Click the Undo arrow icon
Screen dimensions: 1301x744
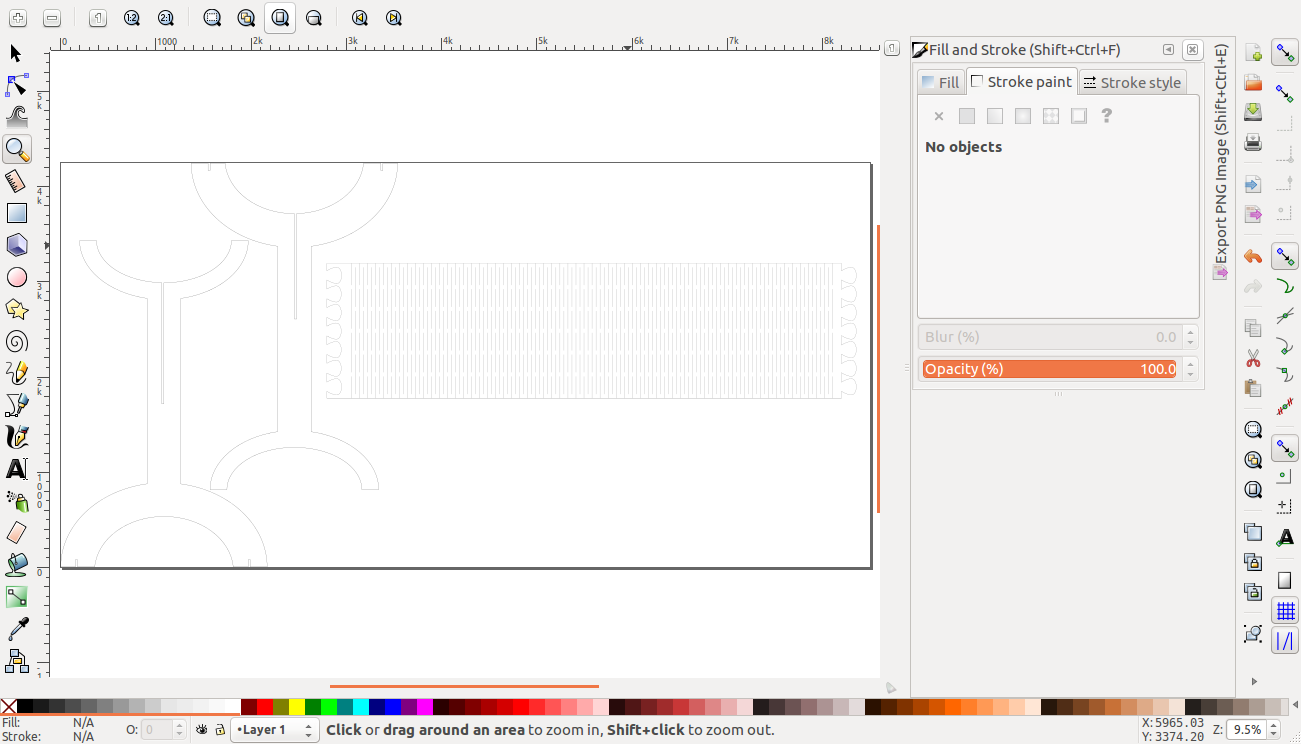pyautogui.click(x=1253, y=257)
